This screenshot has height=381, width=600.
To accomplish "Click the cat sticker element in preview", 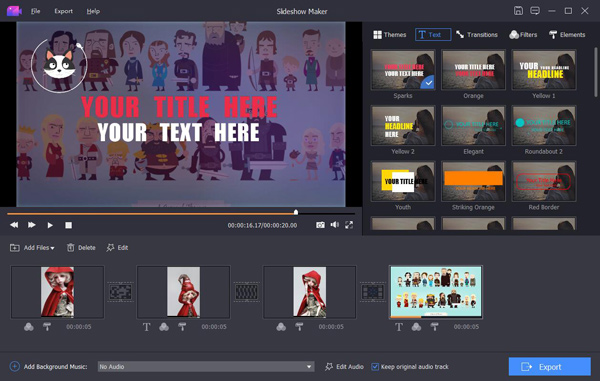I will point(59,65).
